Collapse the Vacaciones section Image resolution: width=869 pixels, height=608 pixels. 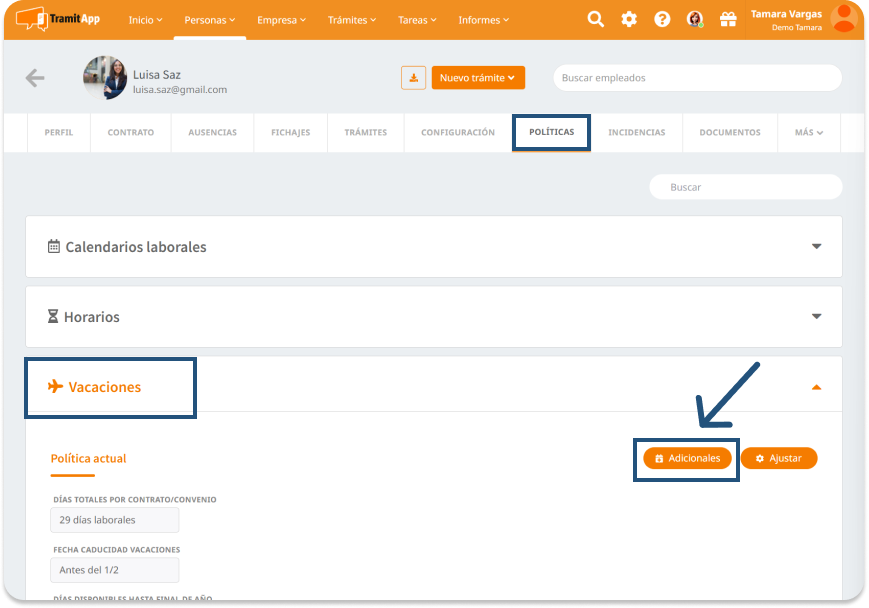[816, 387]
